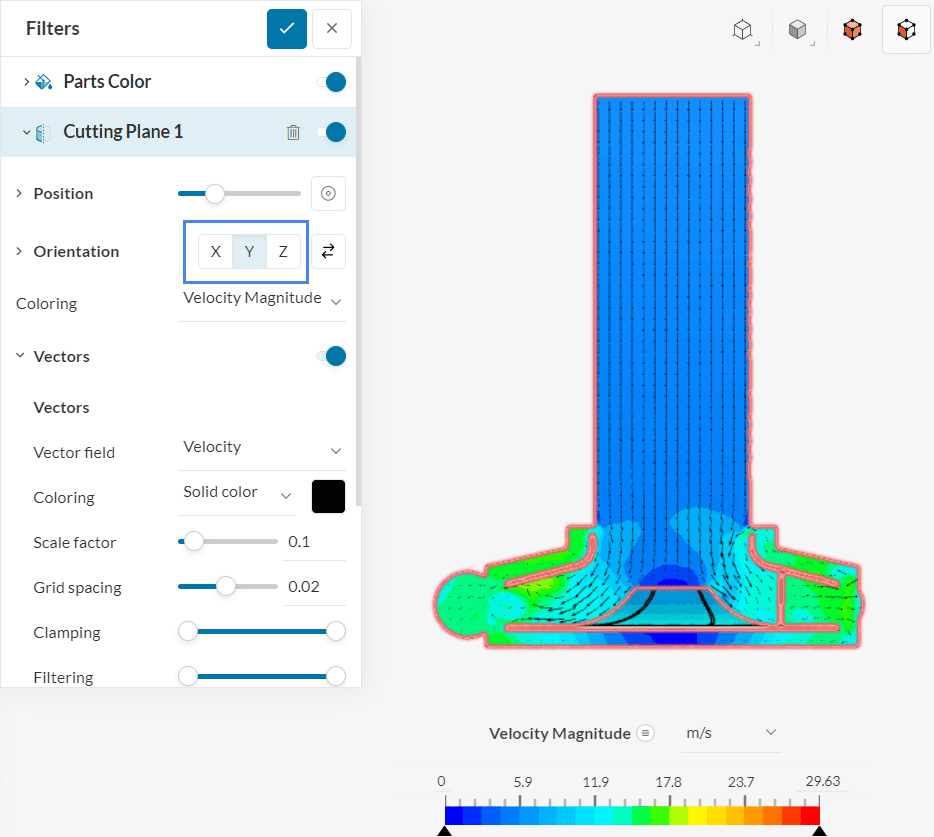Select the solid gray cube render mode
934x837 pixels.
797,30
